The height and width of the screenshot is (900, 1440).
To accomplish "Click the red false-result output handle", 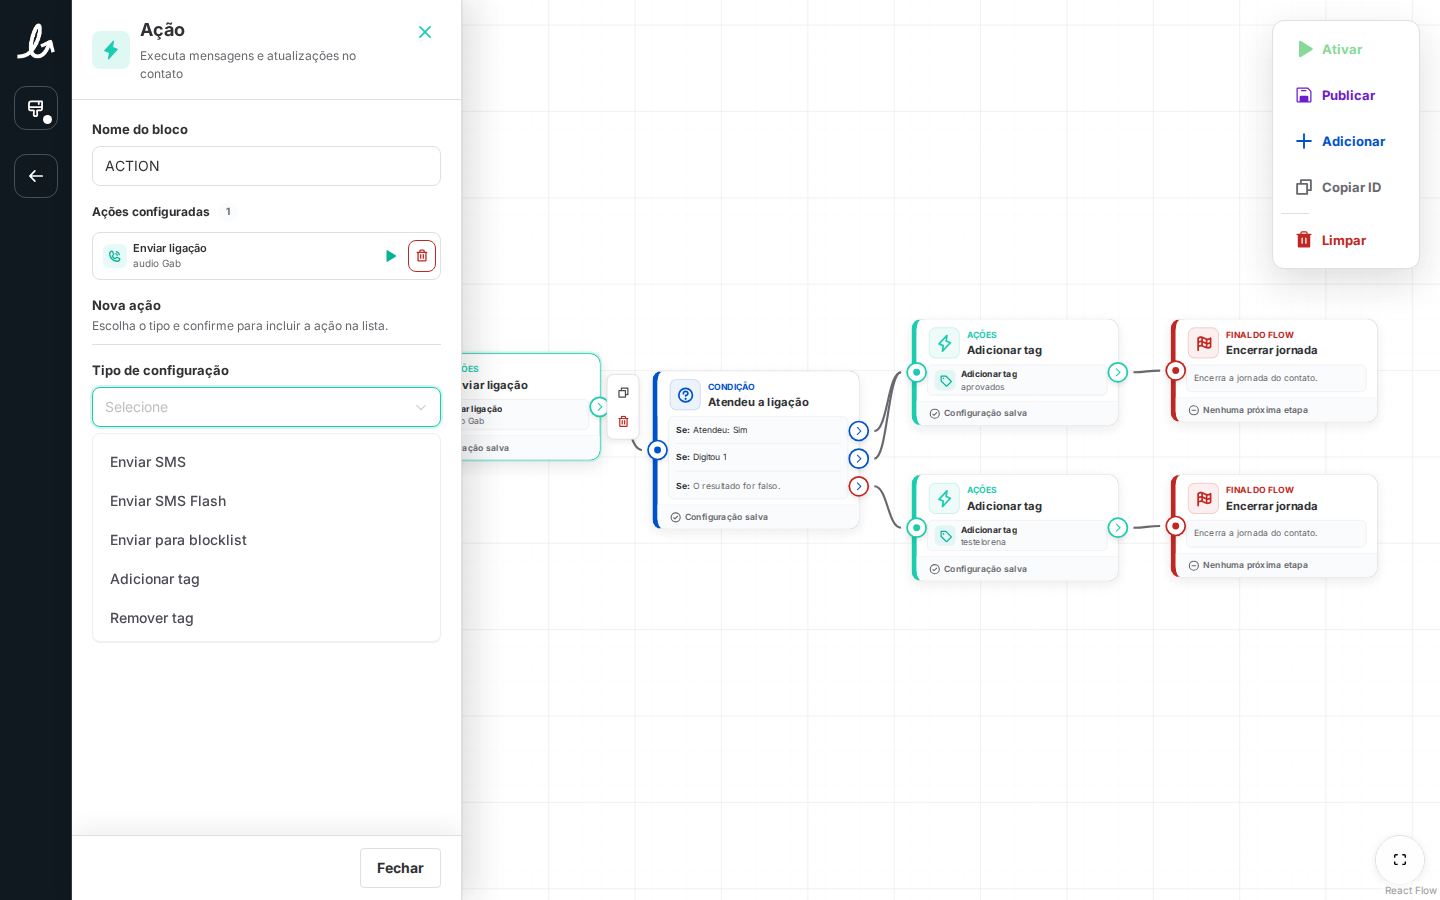I will [x=858, y=487].
